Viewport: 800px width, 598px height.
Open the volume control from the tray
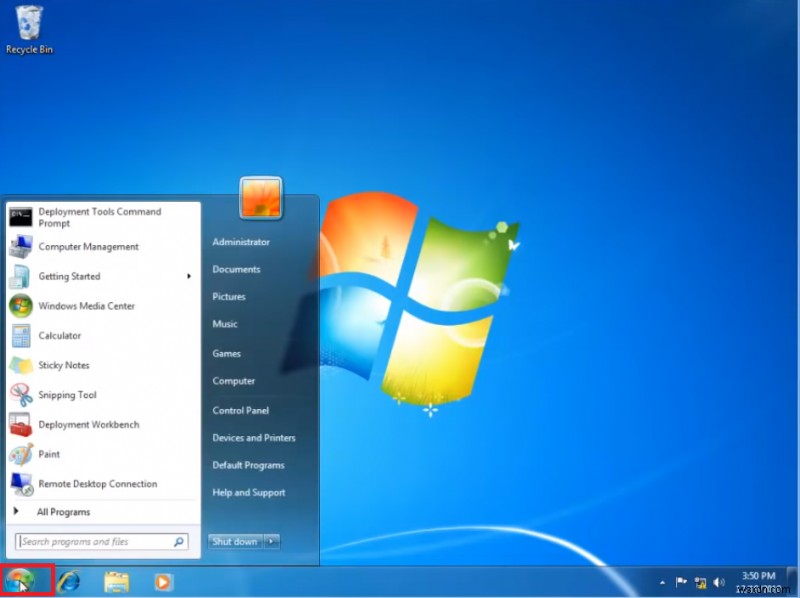(721, 580)
